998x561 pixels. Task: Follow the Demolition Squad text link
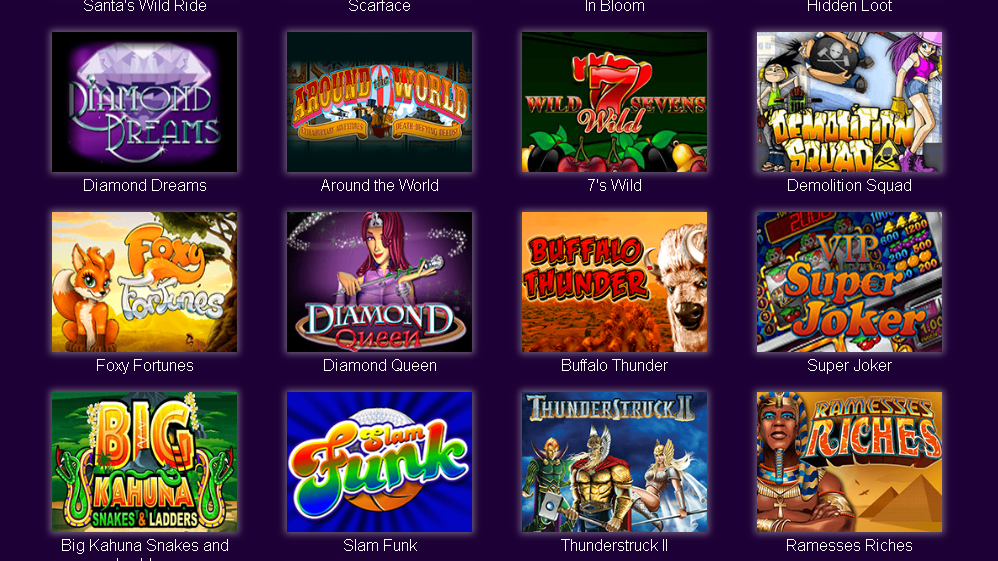point(849,185)
